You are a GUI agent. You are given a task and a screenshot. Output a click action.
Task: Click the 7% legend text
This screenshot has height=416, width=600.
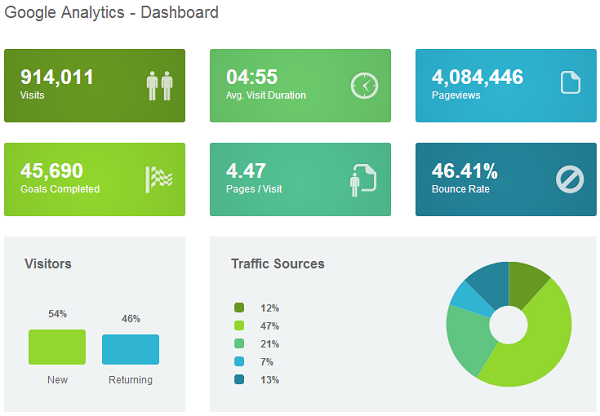(267, 362)
